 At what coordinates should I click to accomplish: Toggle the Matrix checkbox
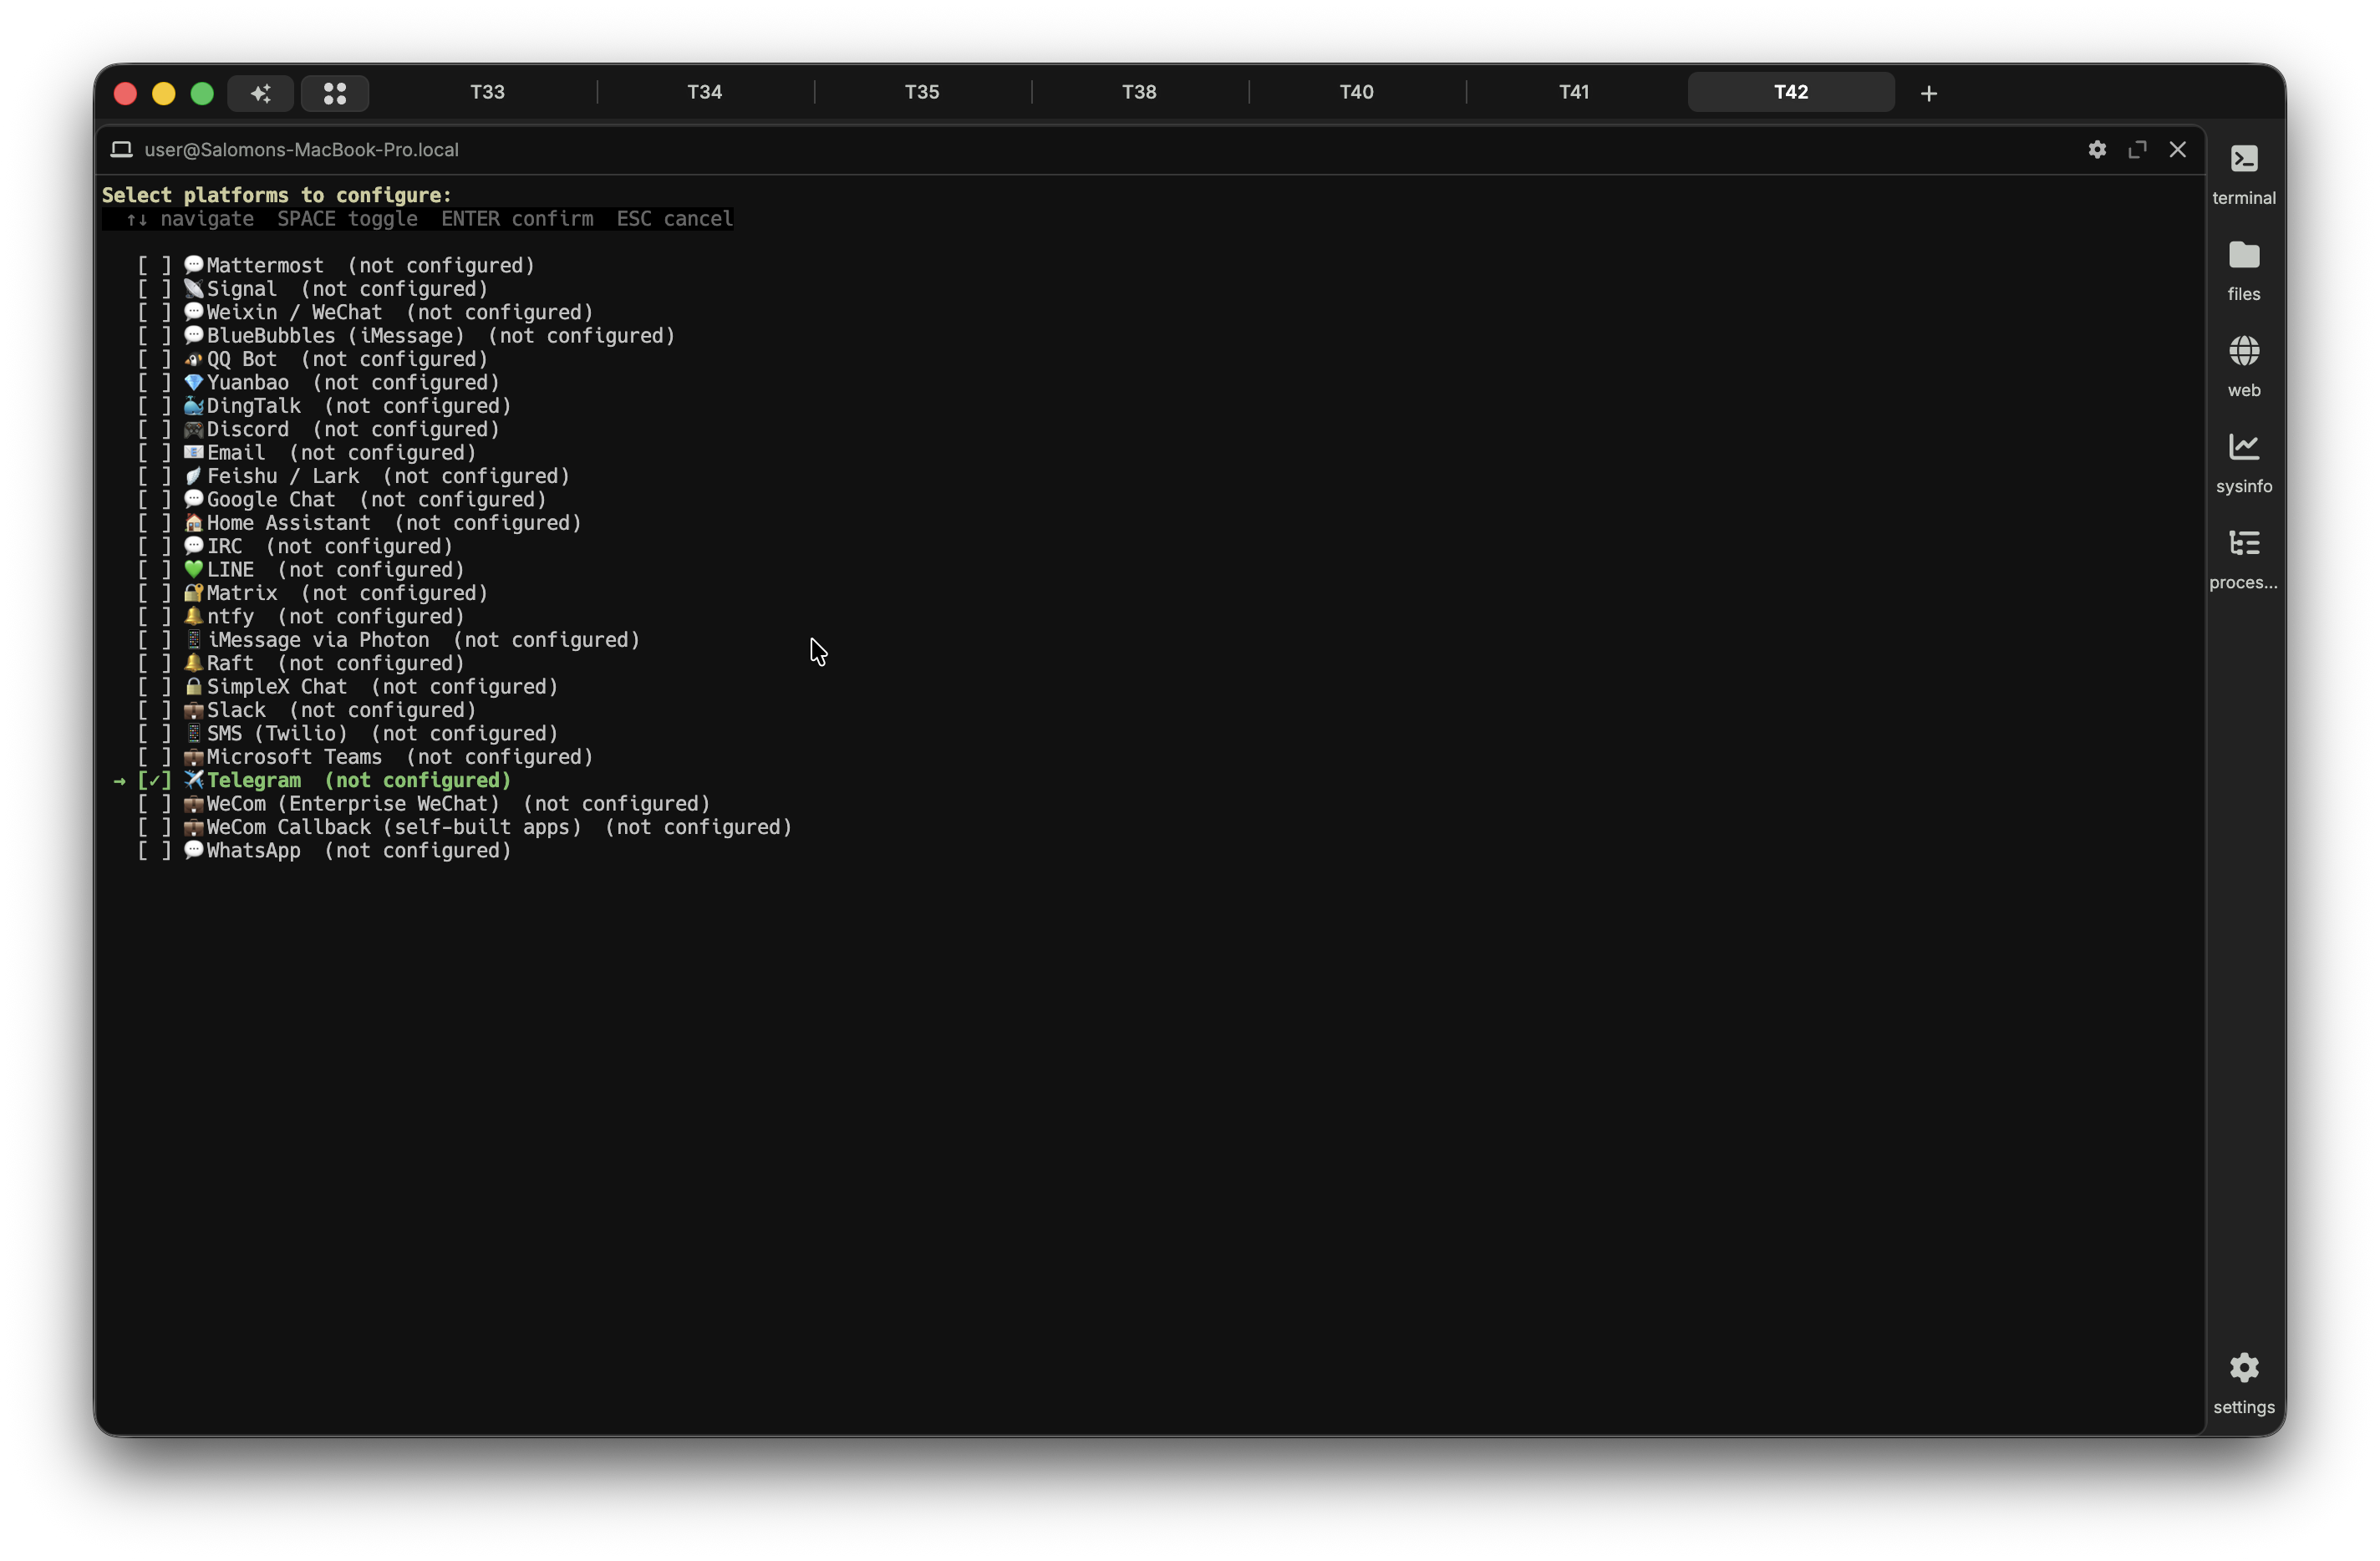tap(154, 593)
